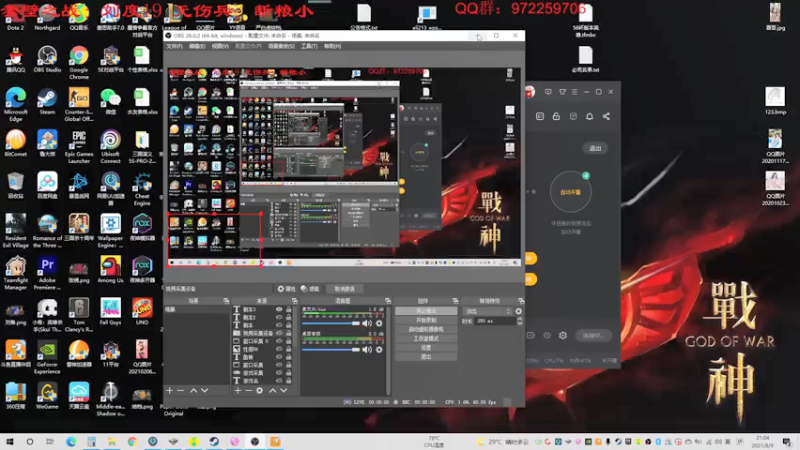Image resolution: width=800 pixels, height=450 pixels.
Task: Pop out the 混音器 mixer dock
Action: (388, 301)
